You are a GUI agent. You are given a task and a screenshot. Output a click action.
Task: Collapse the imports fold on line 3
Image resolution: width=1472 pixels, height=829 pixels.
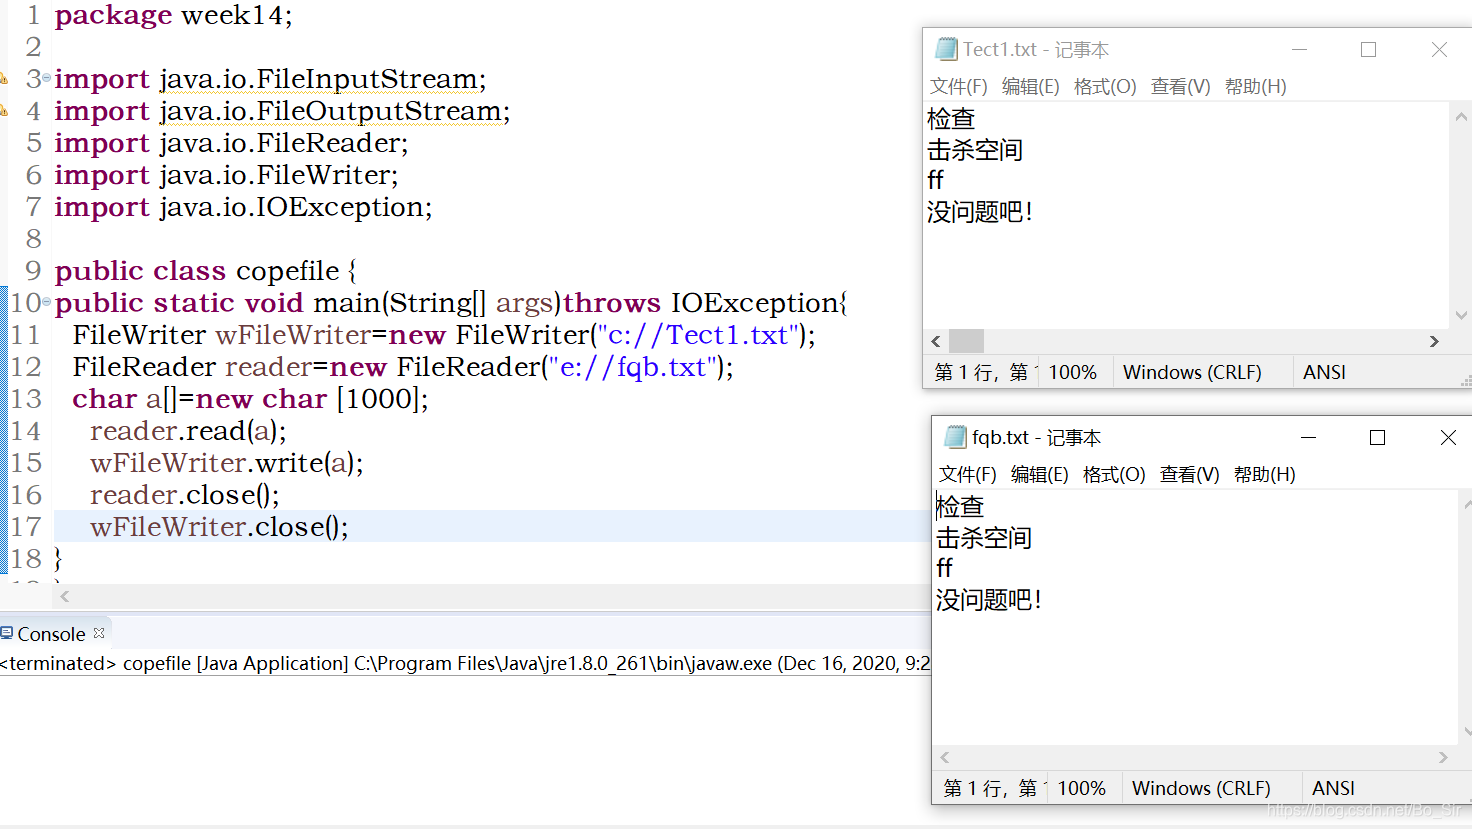pos(46,77)
